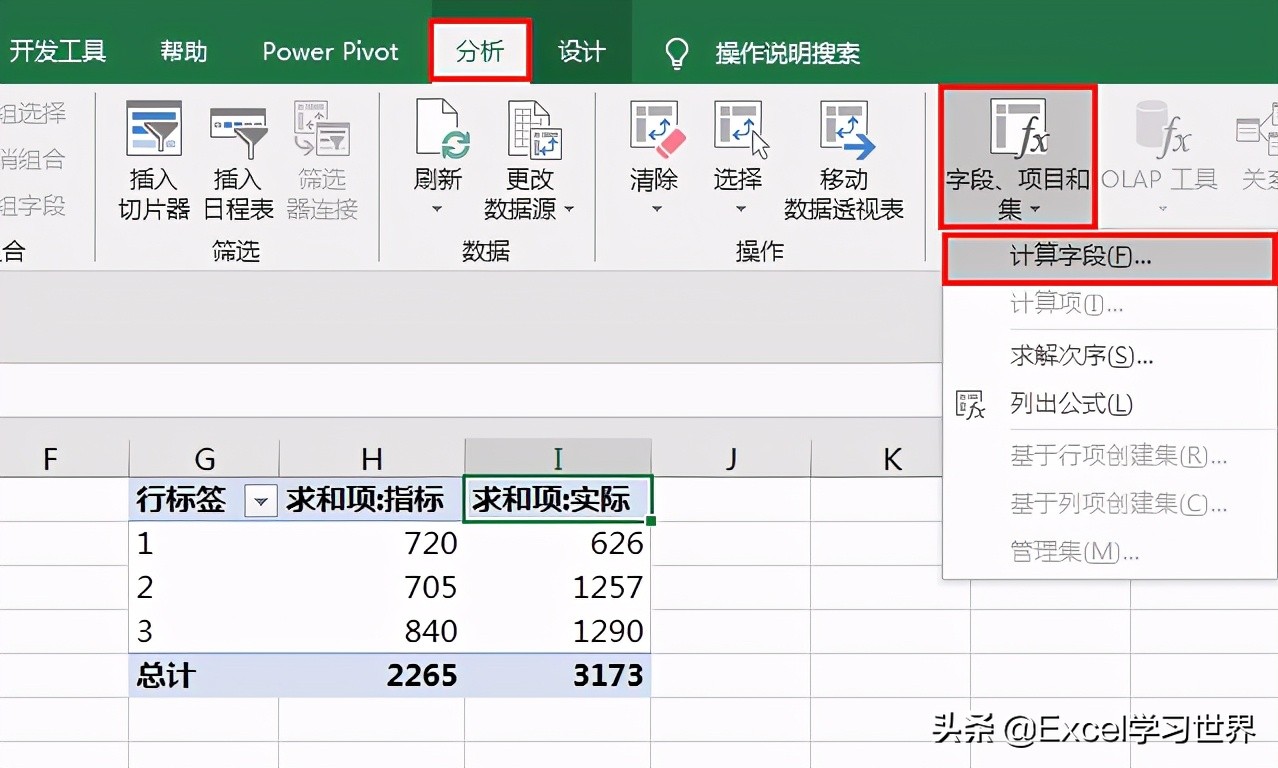
Task: Choose 求解次序(S)... from the menu
Action: (1110, 355)
